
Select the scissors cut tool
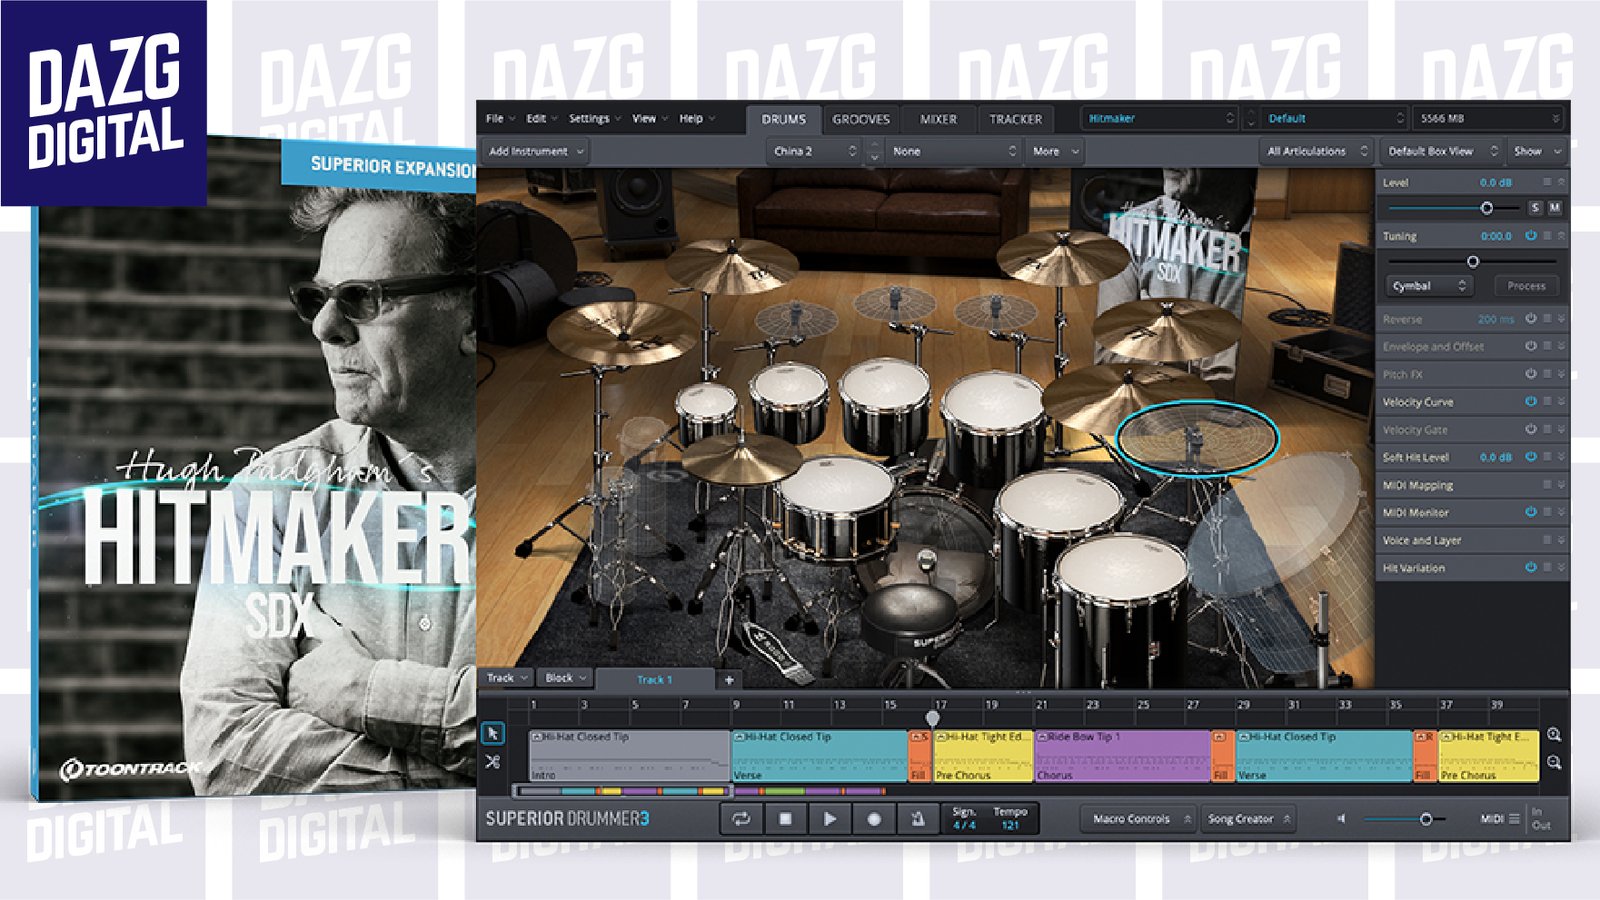point(493,761)
